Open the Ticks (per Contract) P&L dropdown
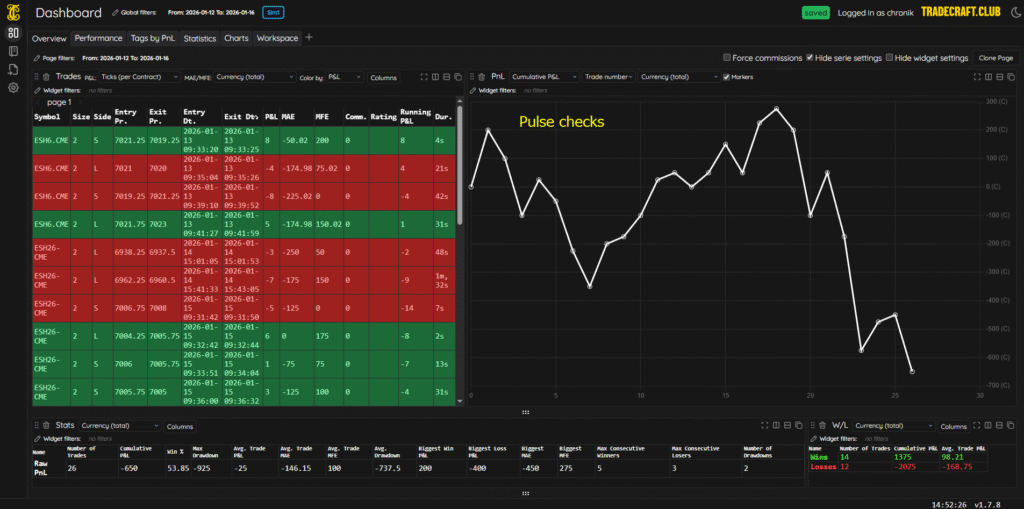1024x509 pixels. point(139,77)
